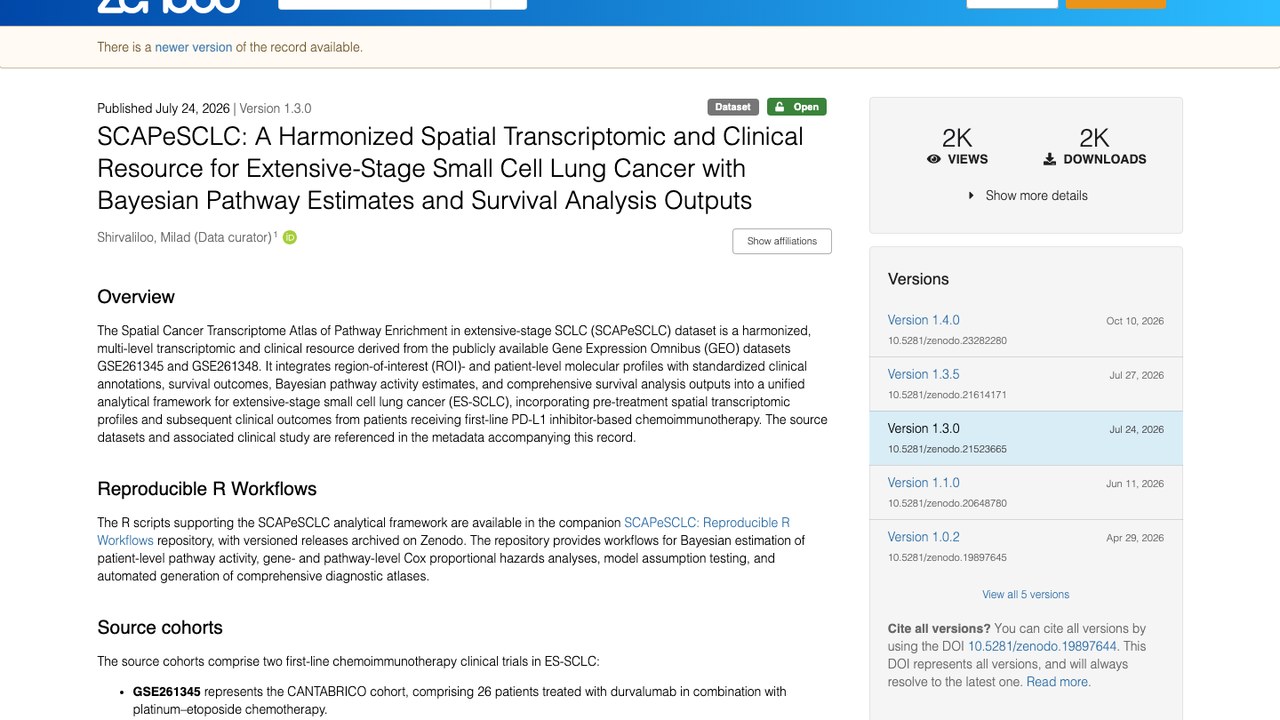This screenshot has width=1280, height=720.
Task: Click the record title starting SCAPeSCLC
Action: point(450,168)
